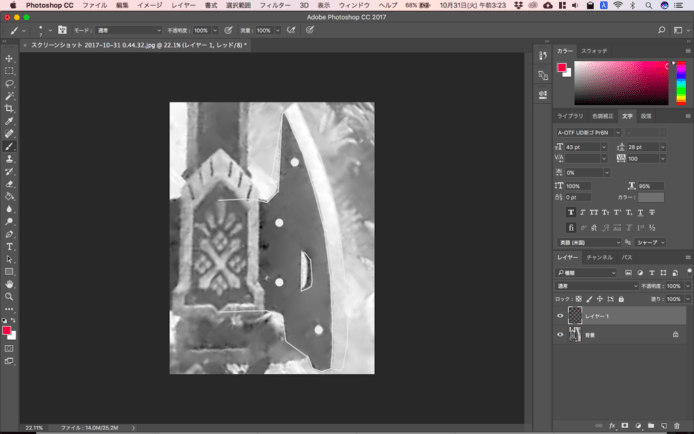Pick the Crop tool

[x=9, y=109]
